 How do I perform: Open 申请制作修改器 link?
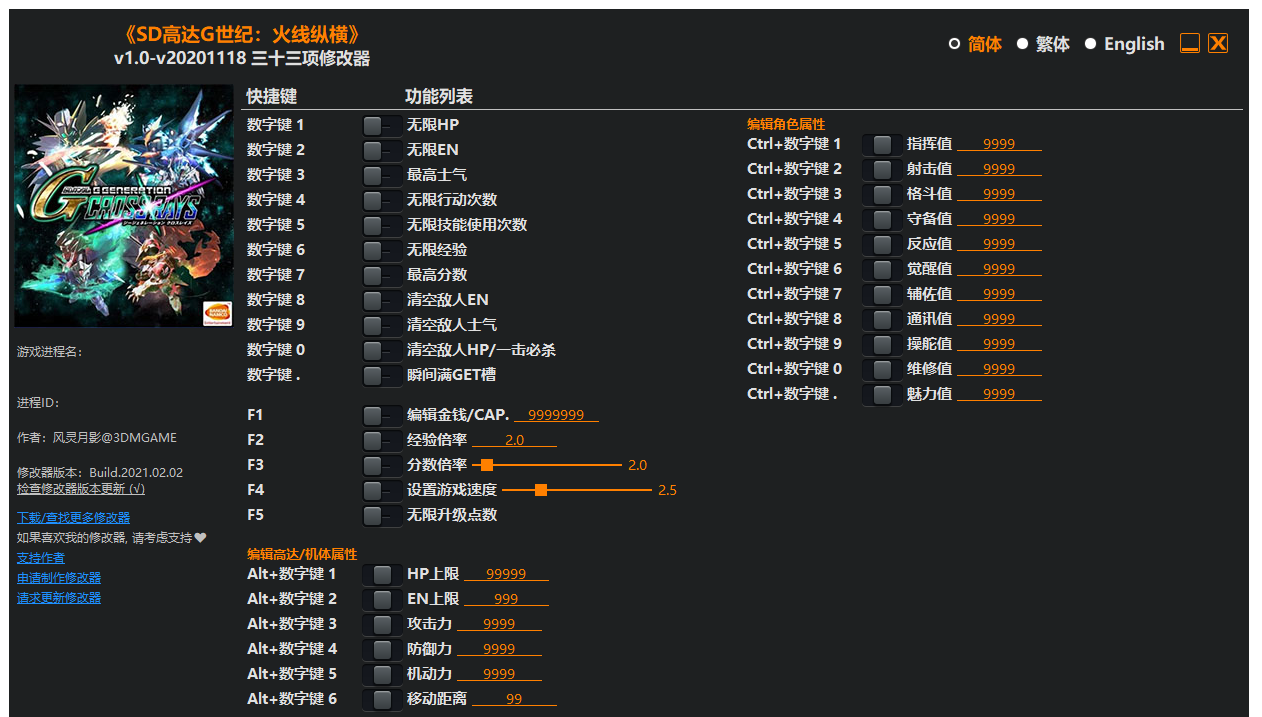pos(59,578)
